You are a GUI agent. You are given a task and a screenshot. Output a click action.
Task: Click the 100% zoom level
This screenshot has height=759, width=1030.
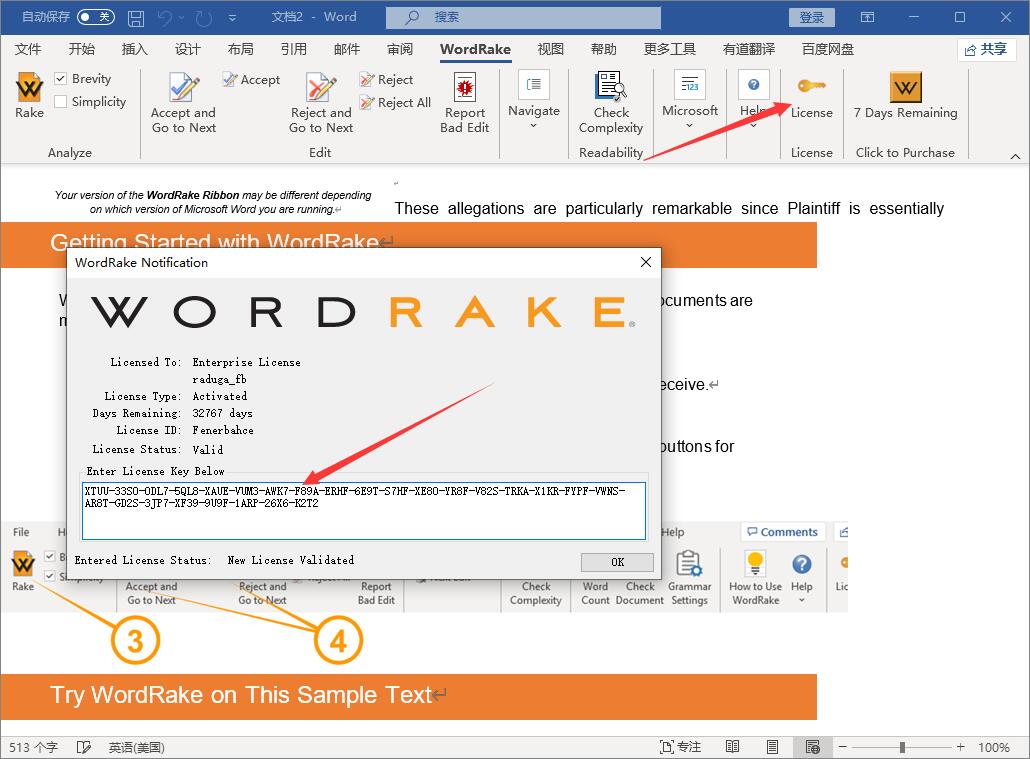993,747
